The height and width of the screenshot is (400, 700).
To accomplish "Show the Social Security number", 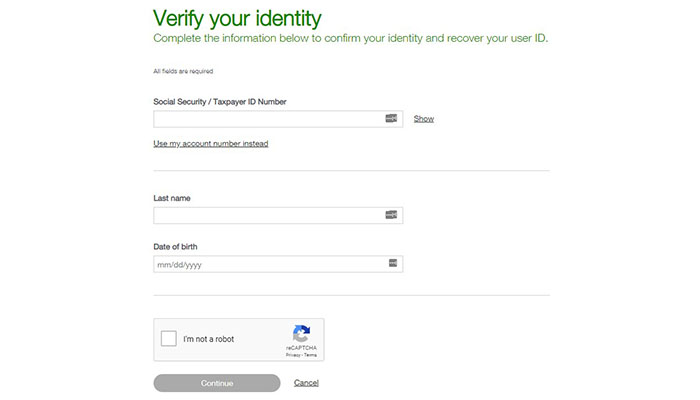I will (424, 119).
